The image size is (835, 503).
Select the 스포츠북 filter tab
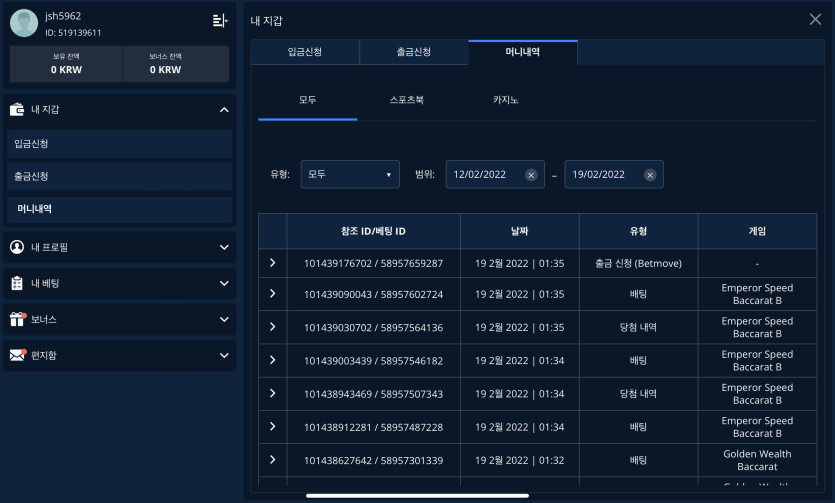(x=407, y=100)
